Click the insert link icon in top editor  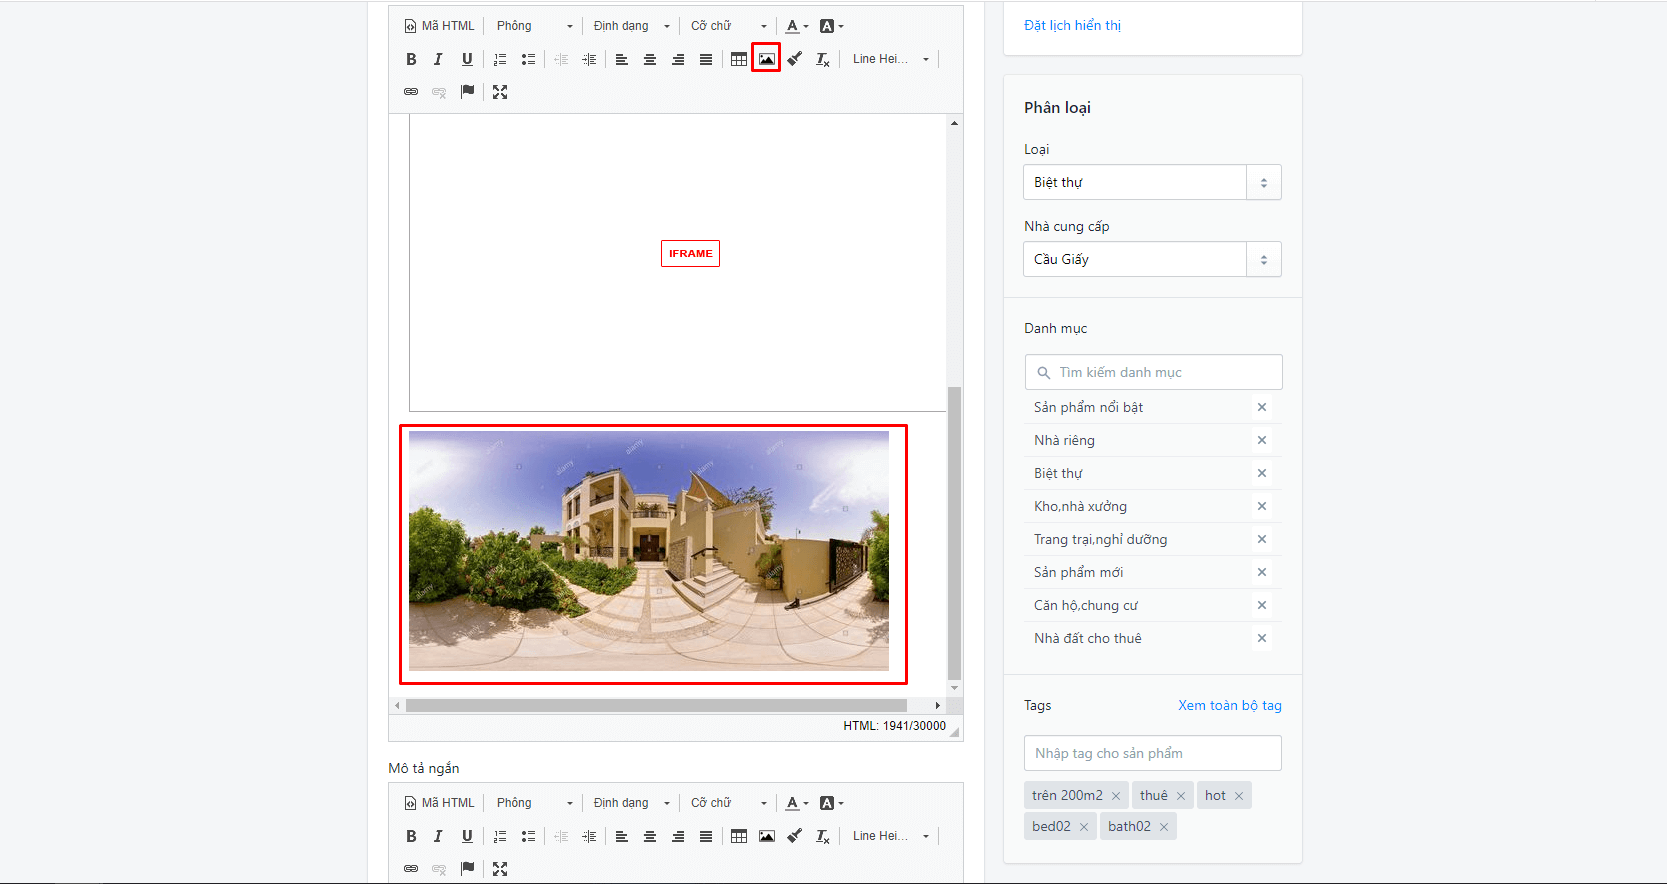[411, 92]
